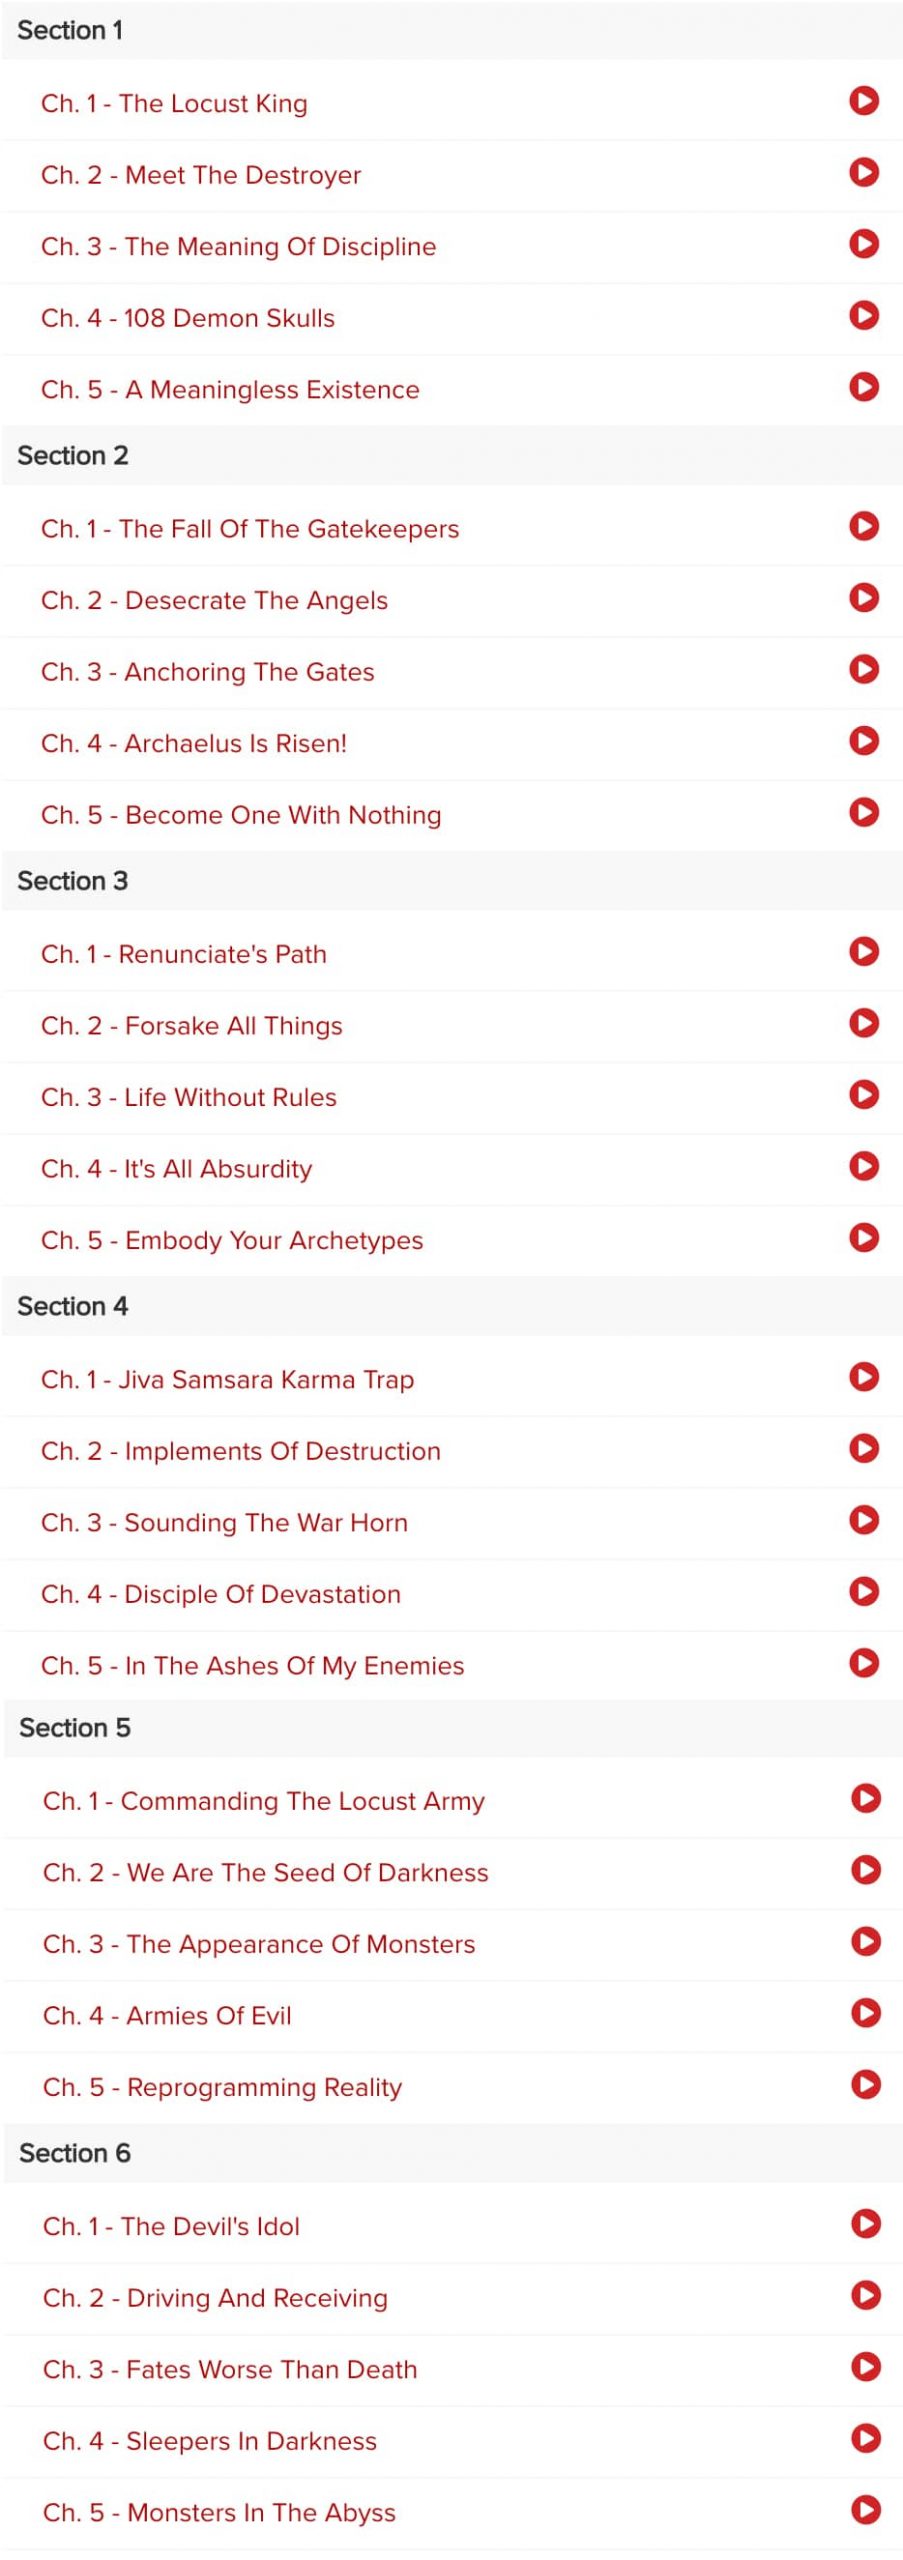Play Fates Worse Than Death chapter
Image resolution: width=903 pixels, height=2560 pixels.
(x=866, y=2366)
